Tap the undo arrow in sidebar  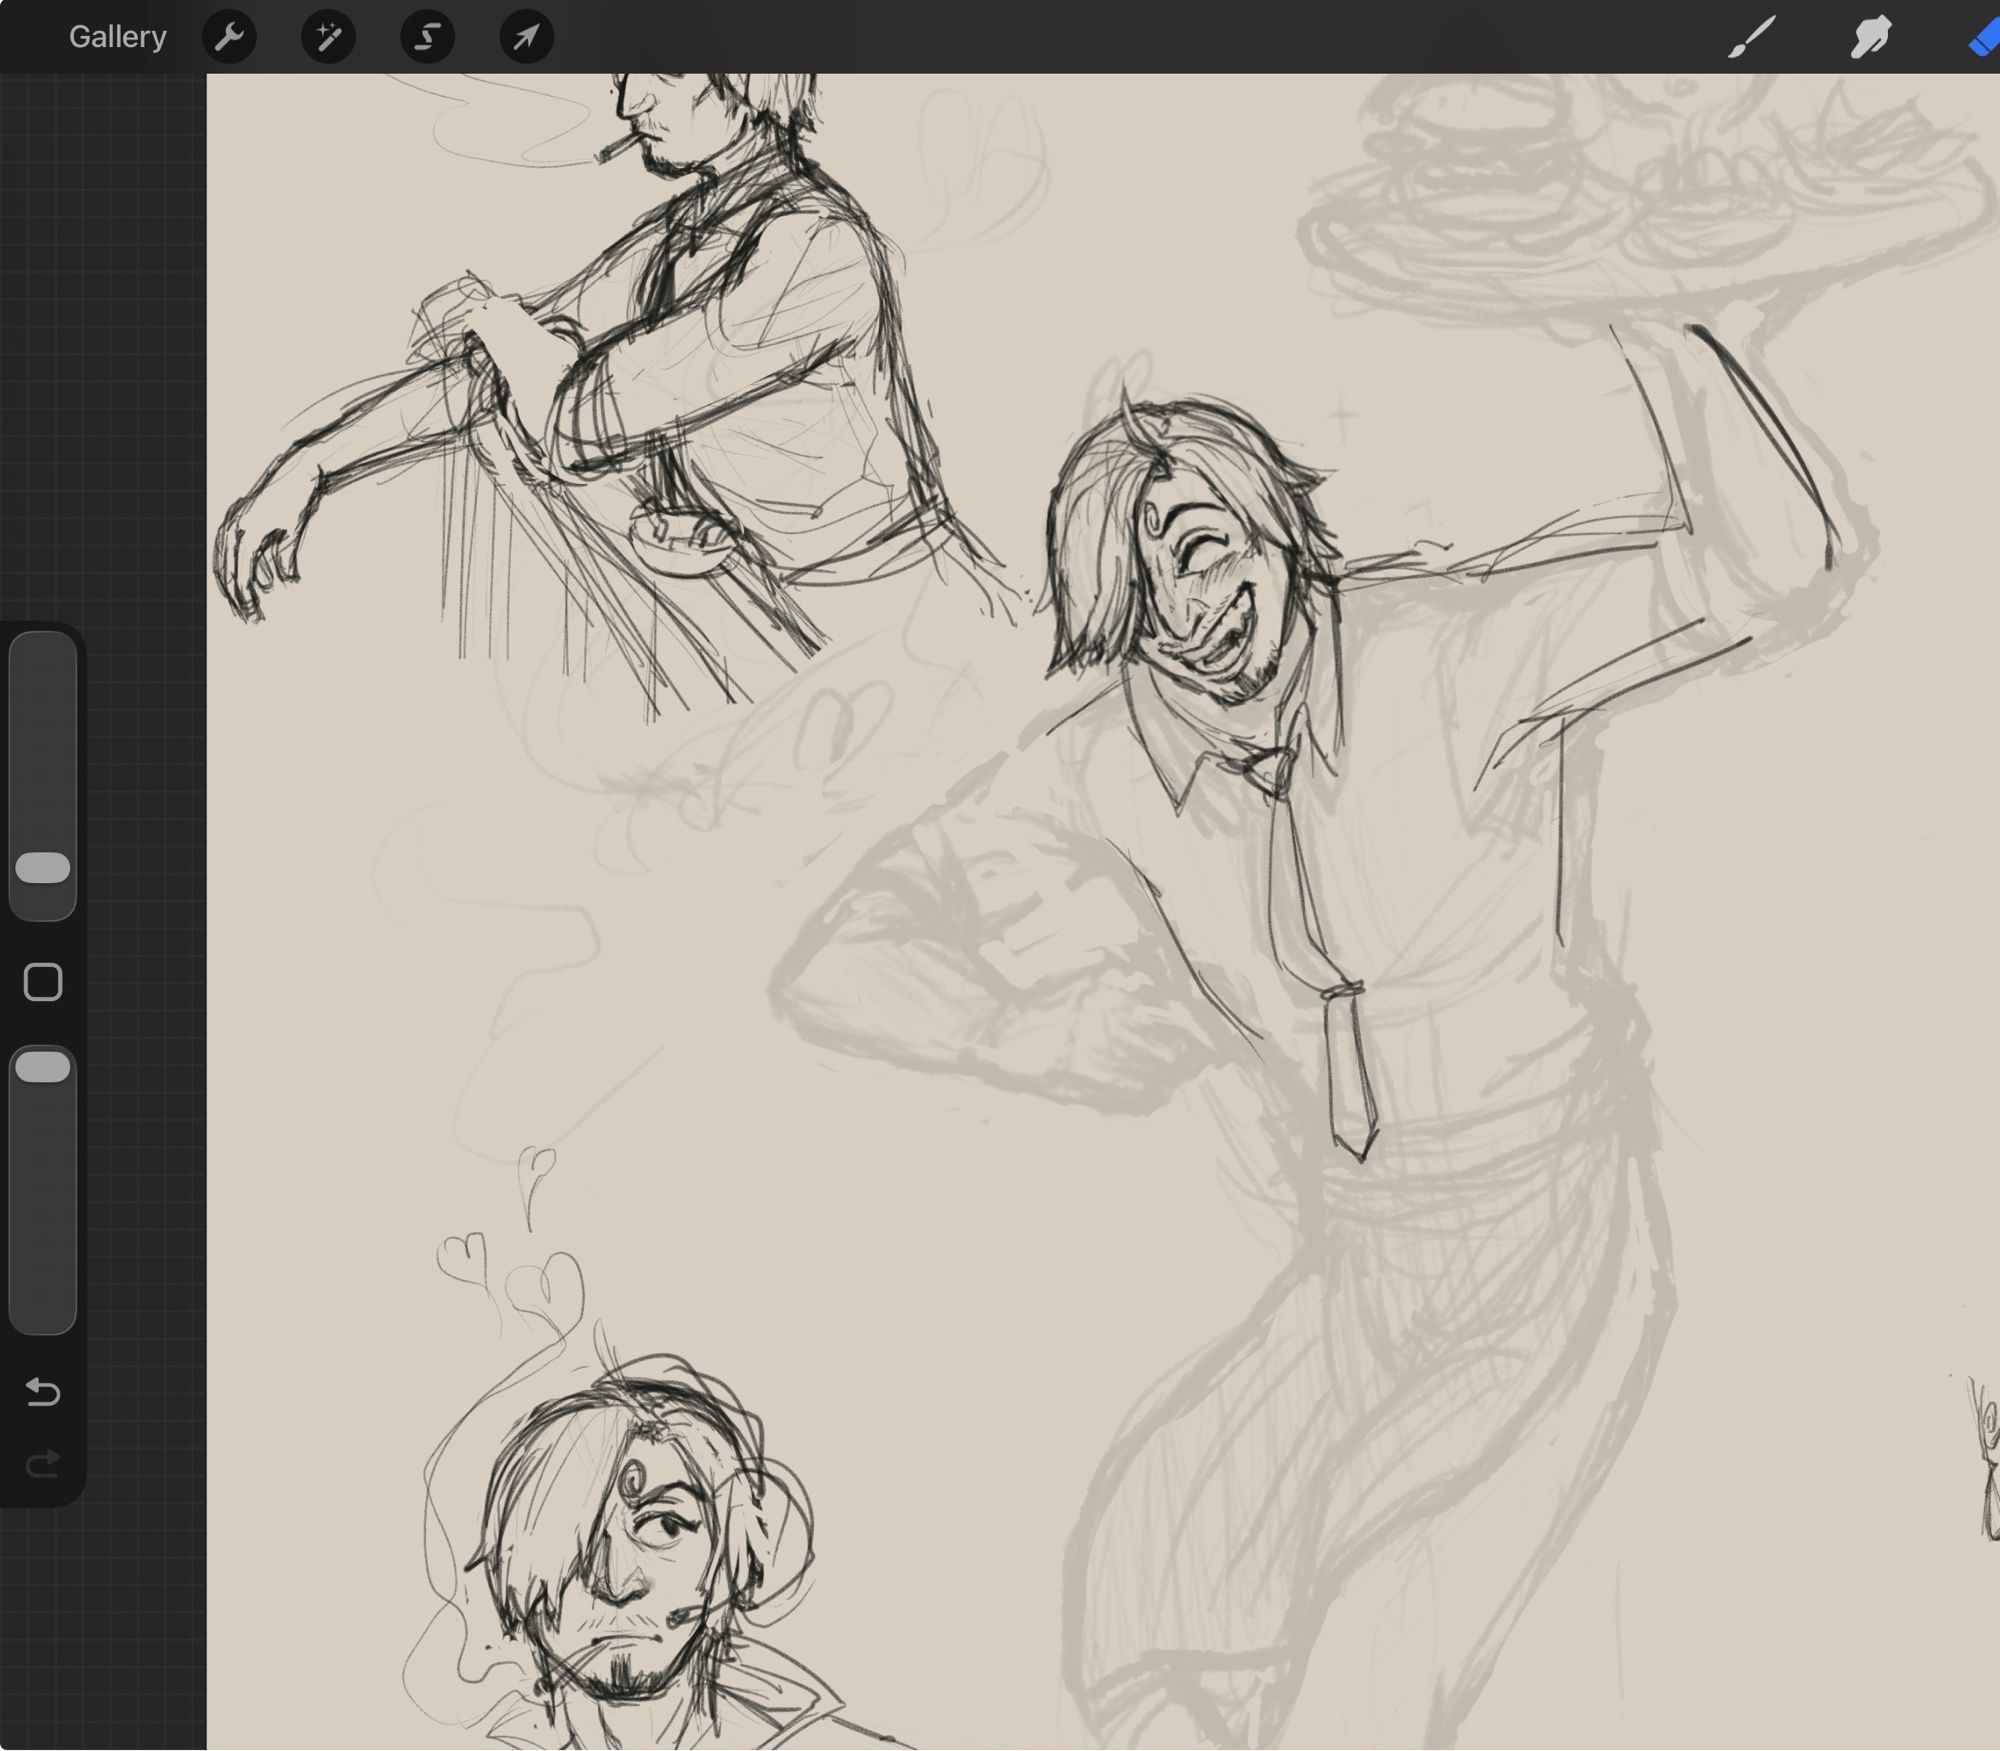pos(43,1391)
